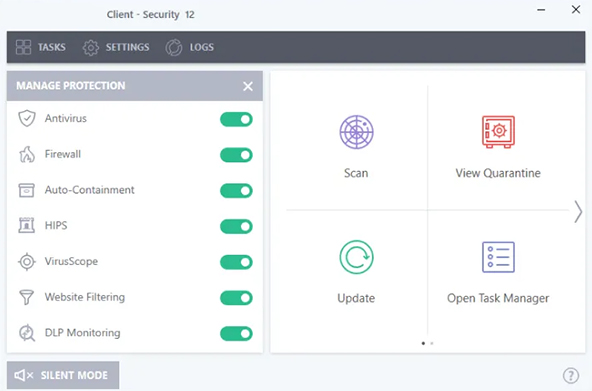The width and height of the screenshot is (592, 391).
Task: Click the HIPS castle icon
Action: coord(26,225)
